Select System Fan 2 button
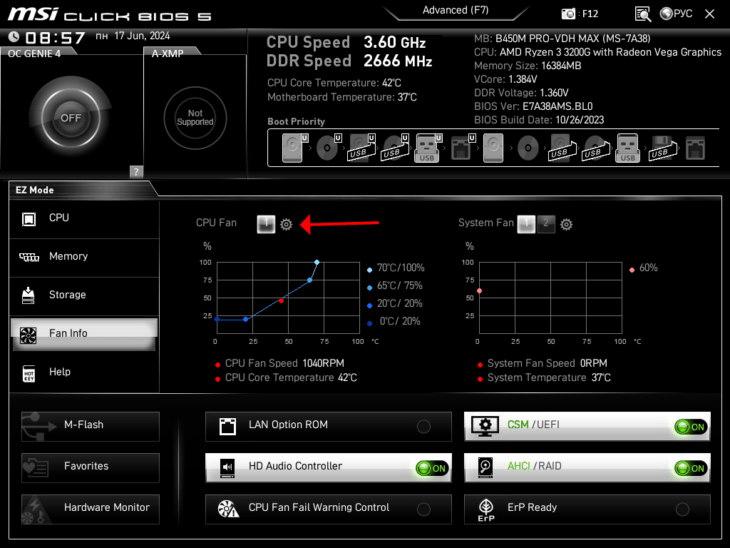The height and width of the screenshot is (548, 730). point(546,224)
